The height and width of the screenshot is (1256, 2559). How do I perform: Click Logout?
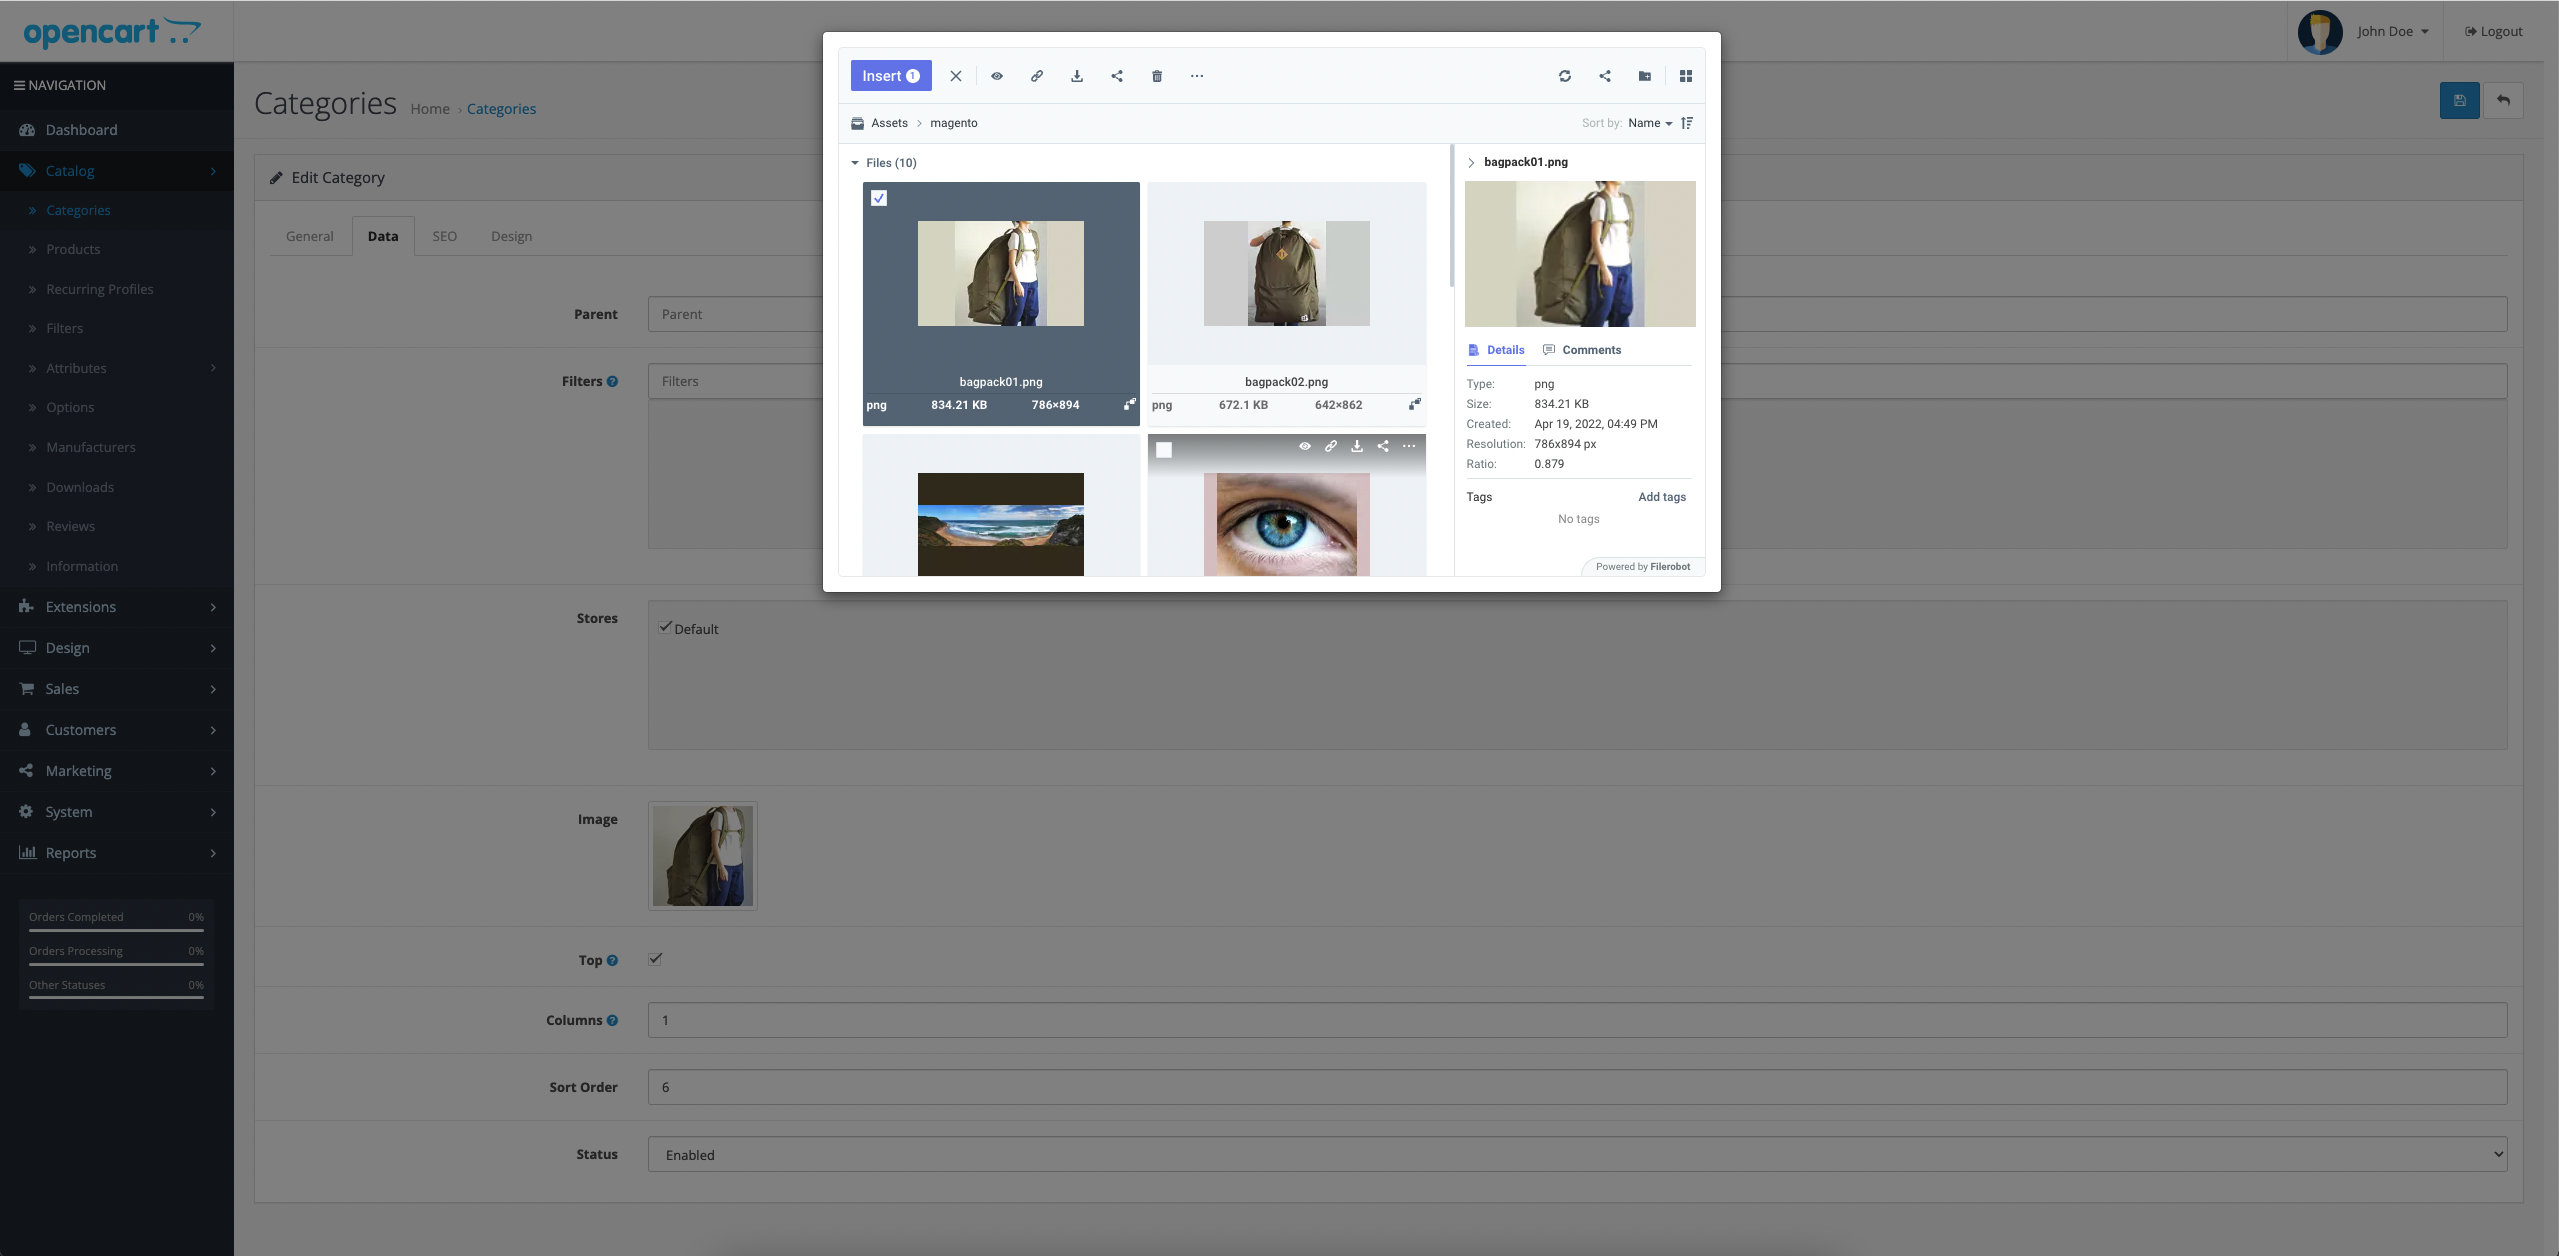[2494, 31]
